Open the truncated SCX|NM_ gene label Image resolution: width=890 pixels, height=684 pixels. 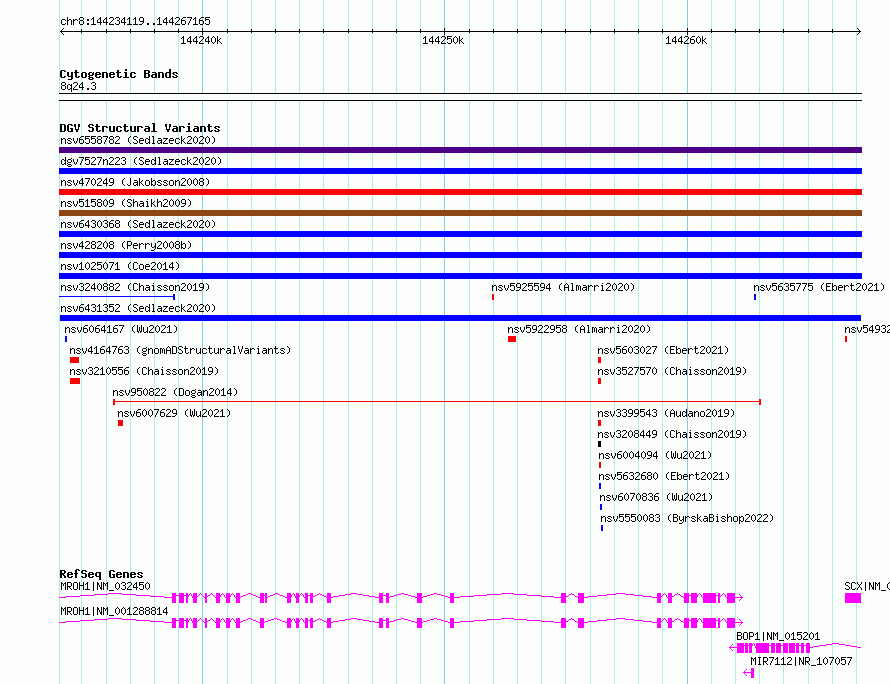tap(867, 586)
